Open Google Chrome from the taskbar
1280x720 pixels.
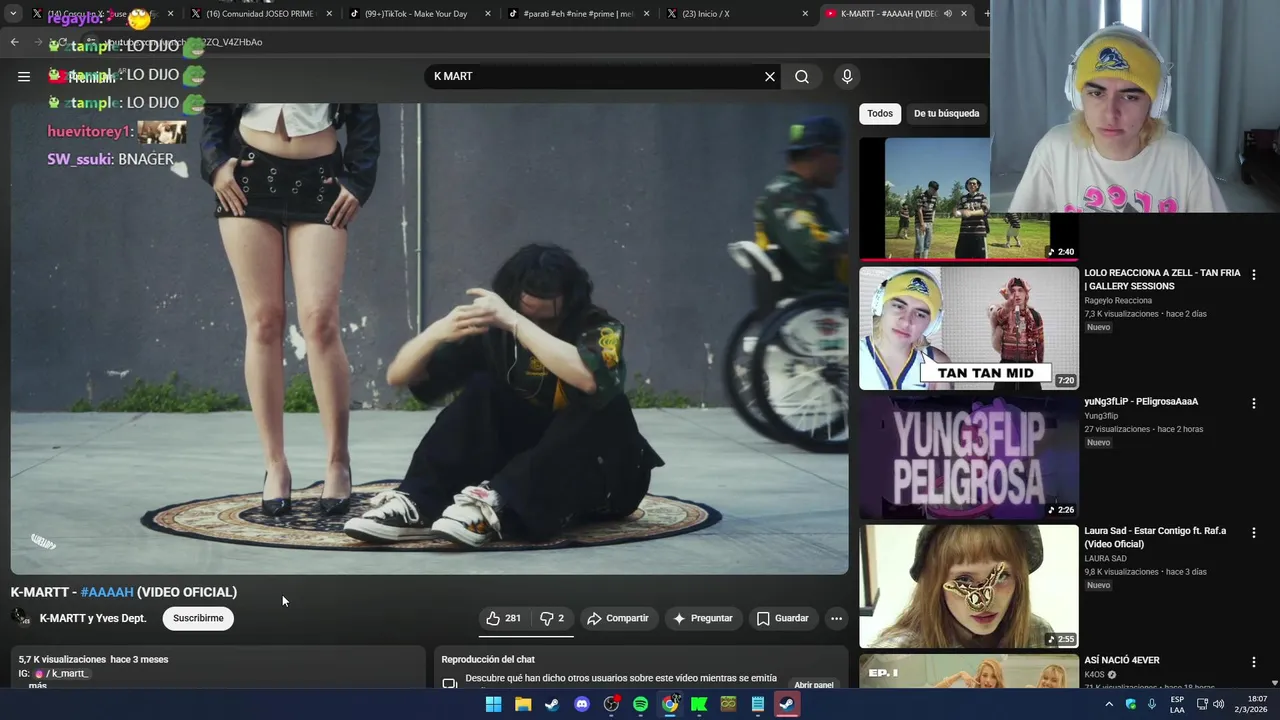pos(670,704)
